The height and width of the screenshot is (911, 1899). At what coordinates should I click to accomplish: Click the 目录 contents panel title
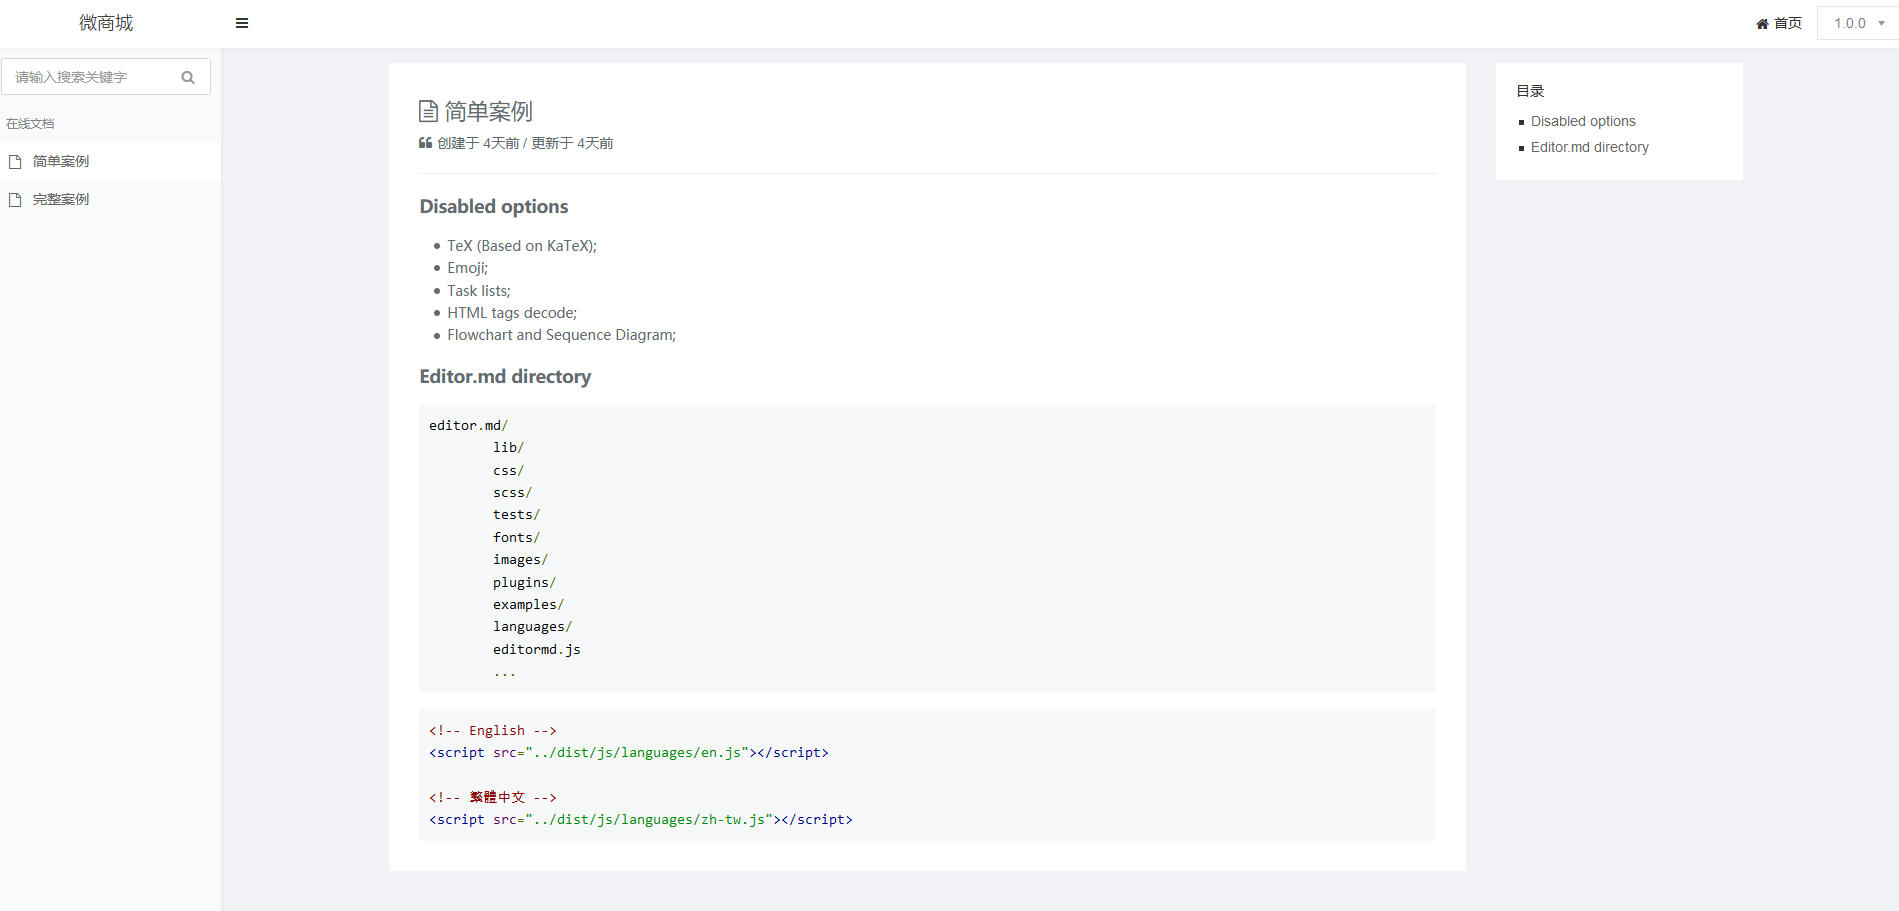1530,91
